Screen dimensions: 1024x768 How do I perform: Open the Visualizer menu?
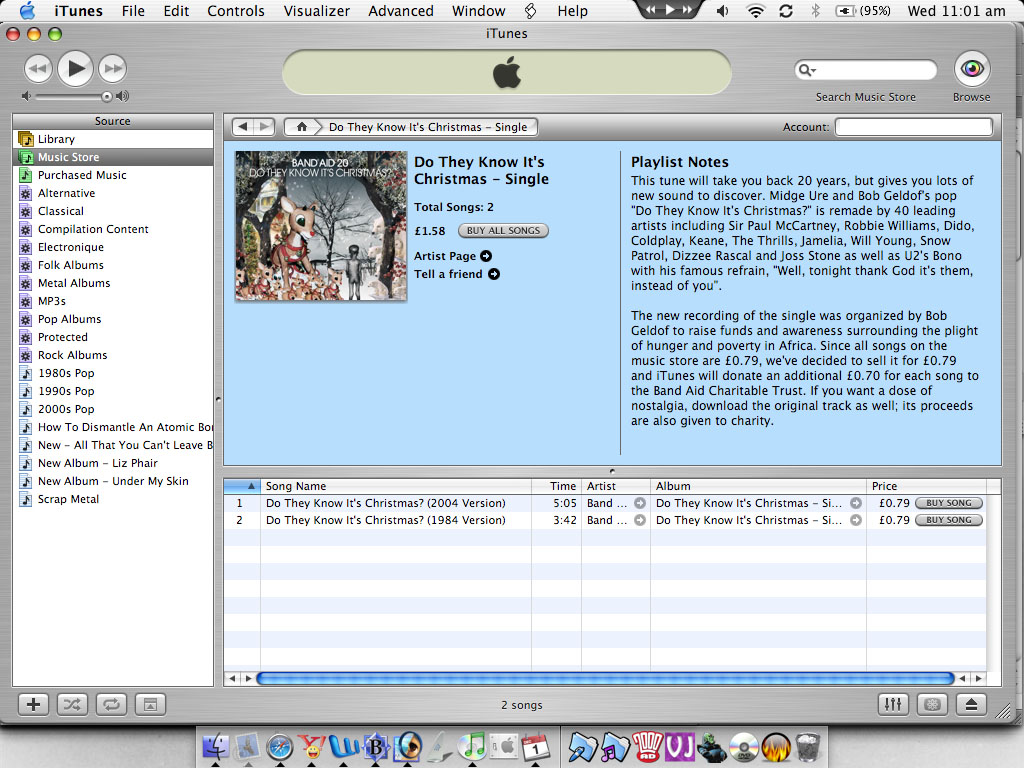pyautogui.click(x=317, y=11)
